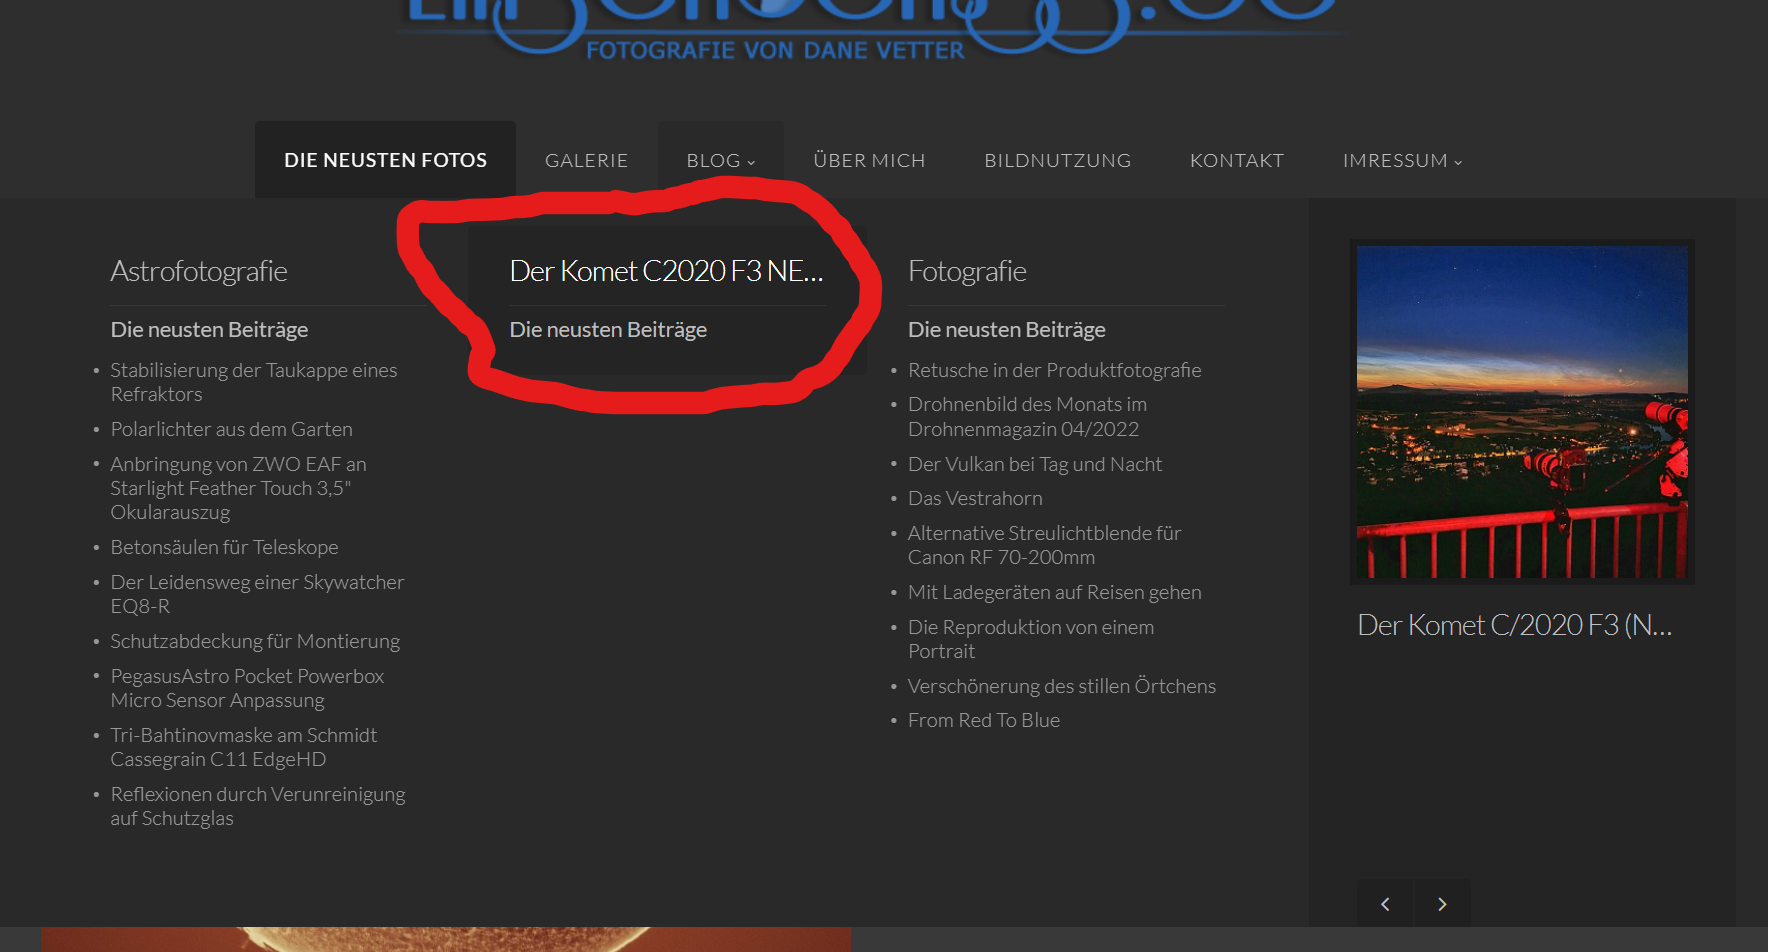Open Das Vestrahorn post
The width and height of the screenshot is (1768, 952).
tap(975, 498)
